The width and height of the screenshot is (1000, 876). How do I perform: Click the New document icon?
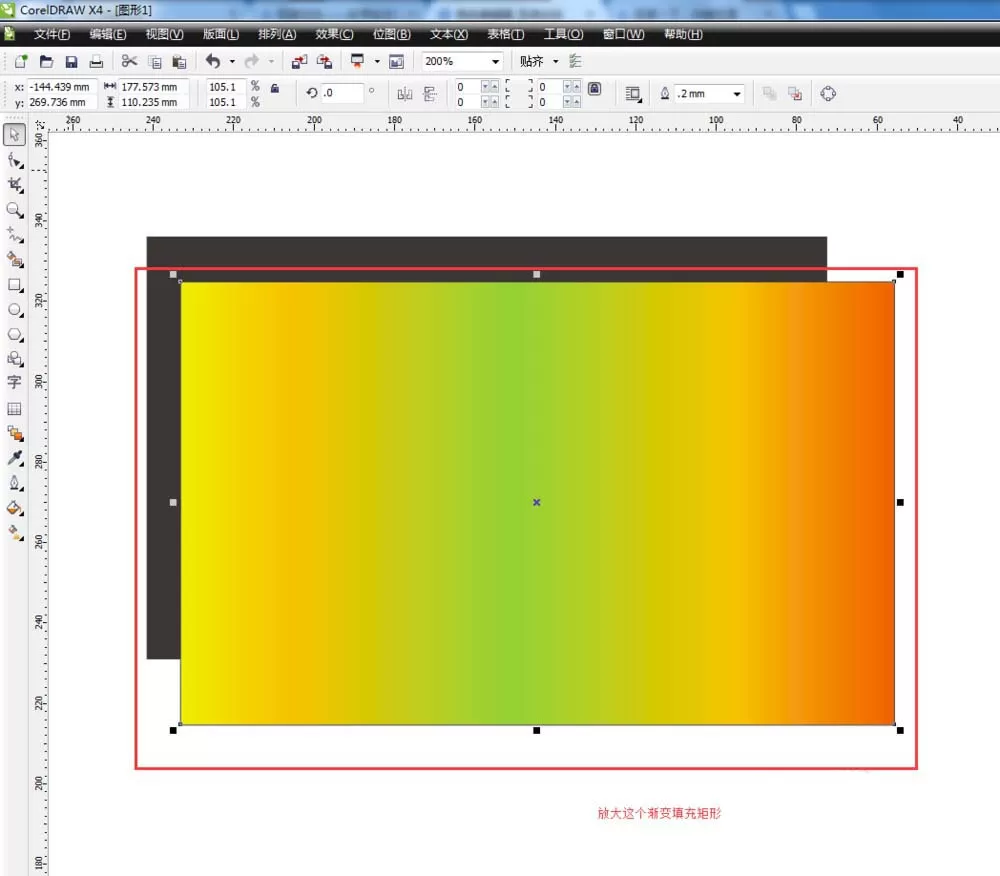[x=21, y=61]
